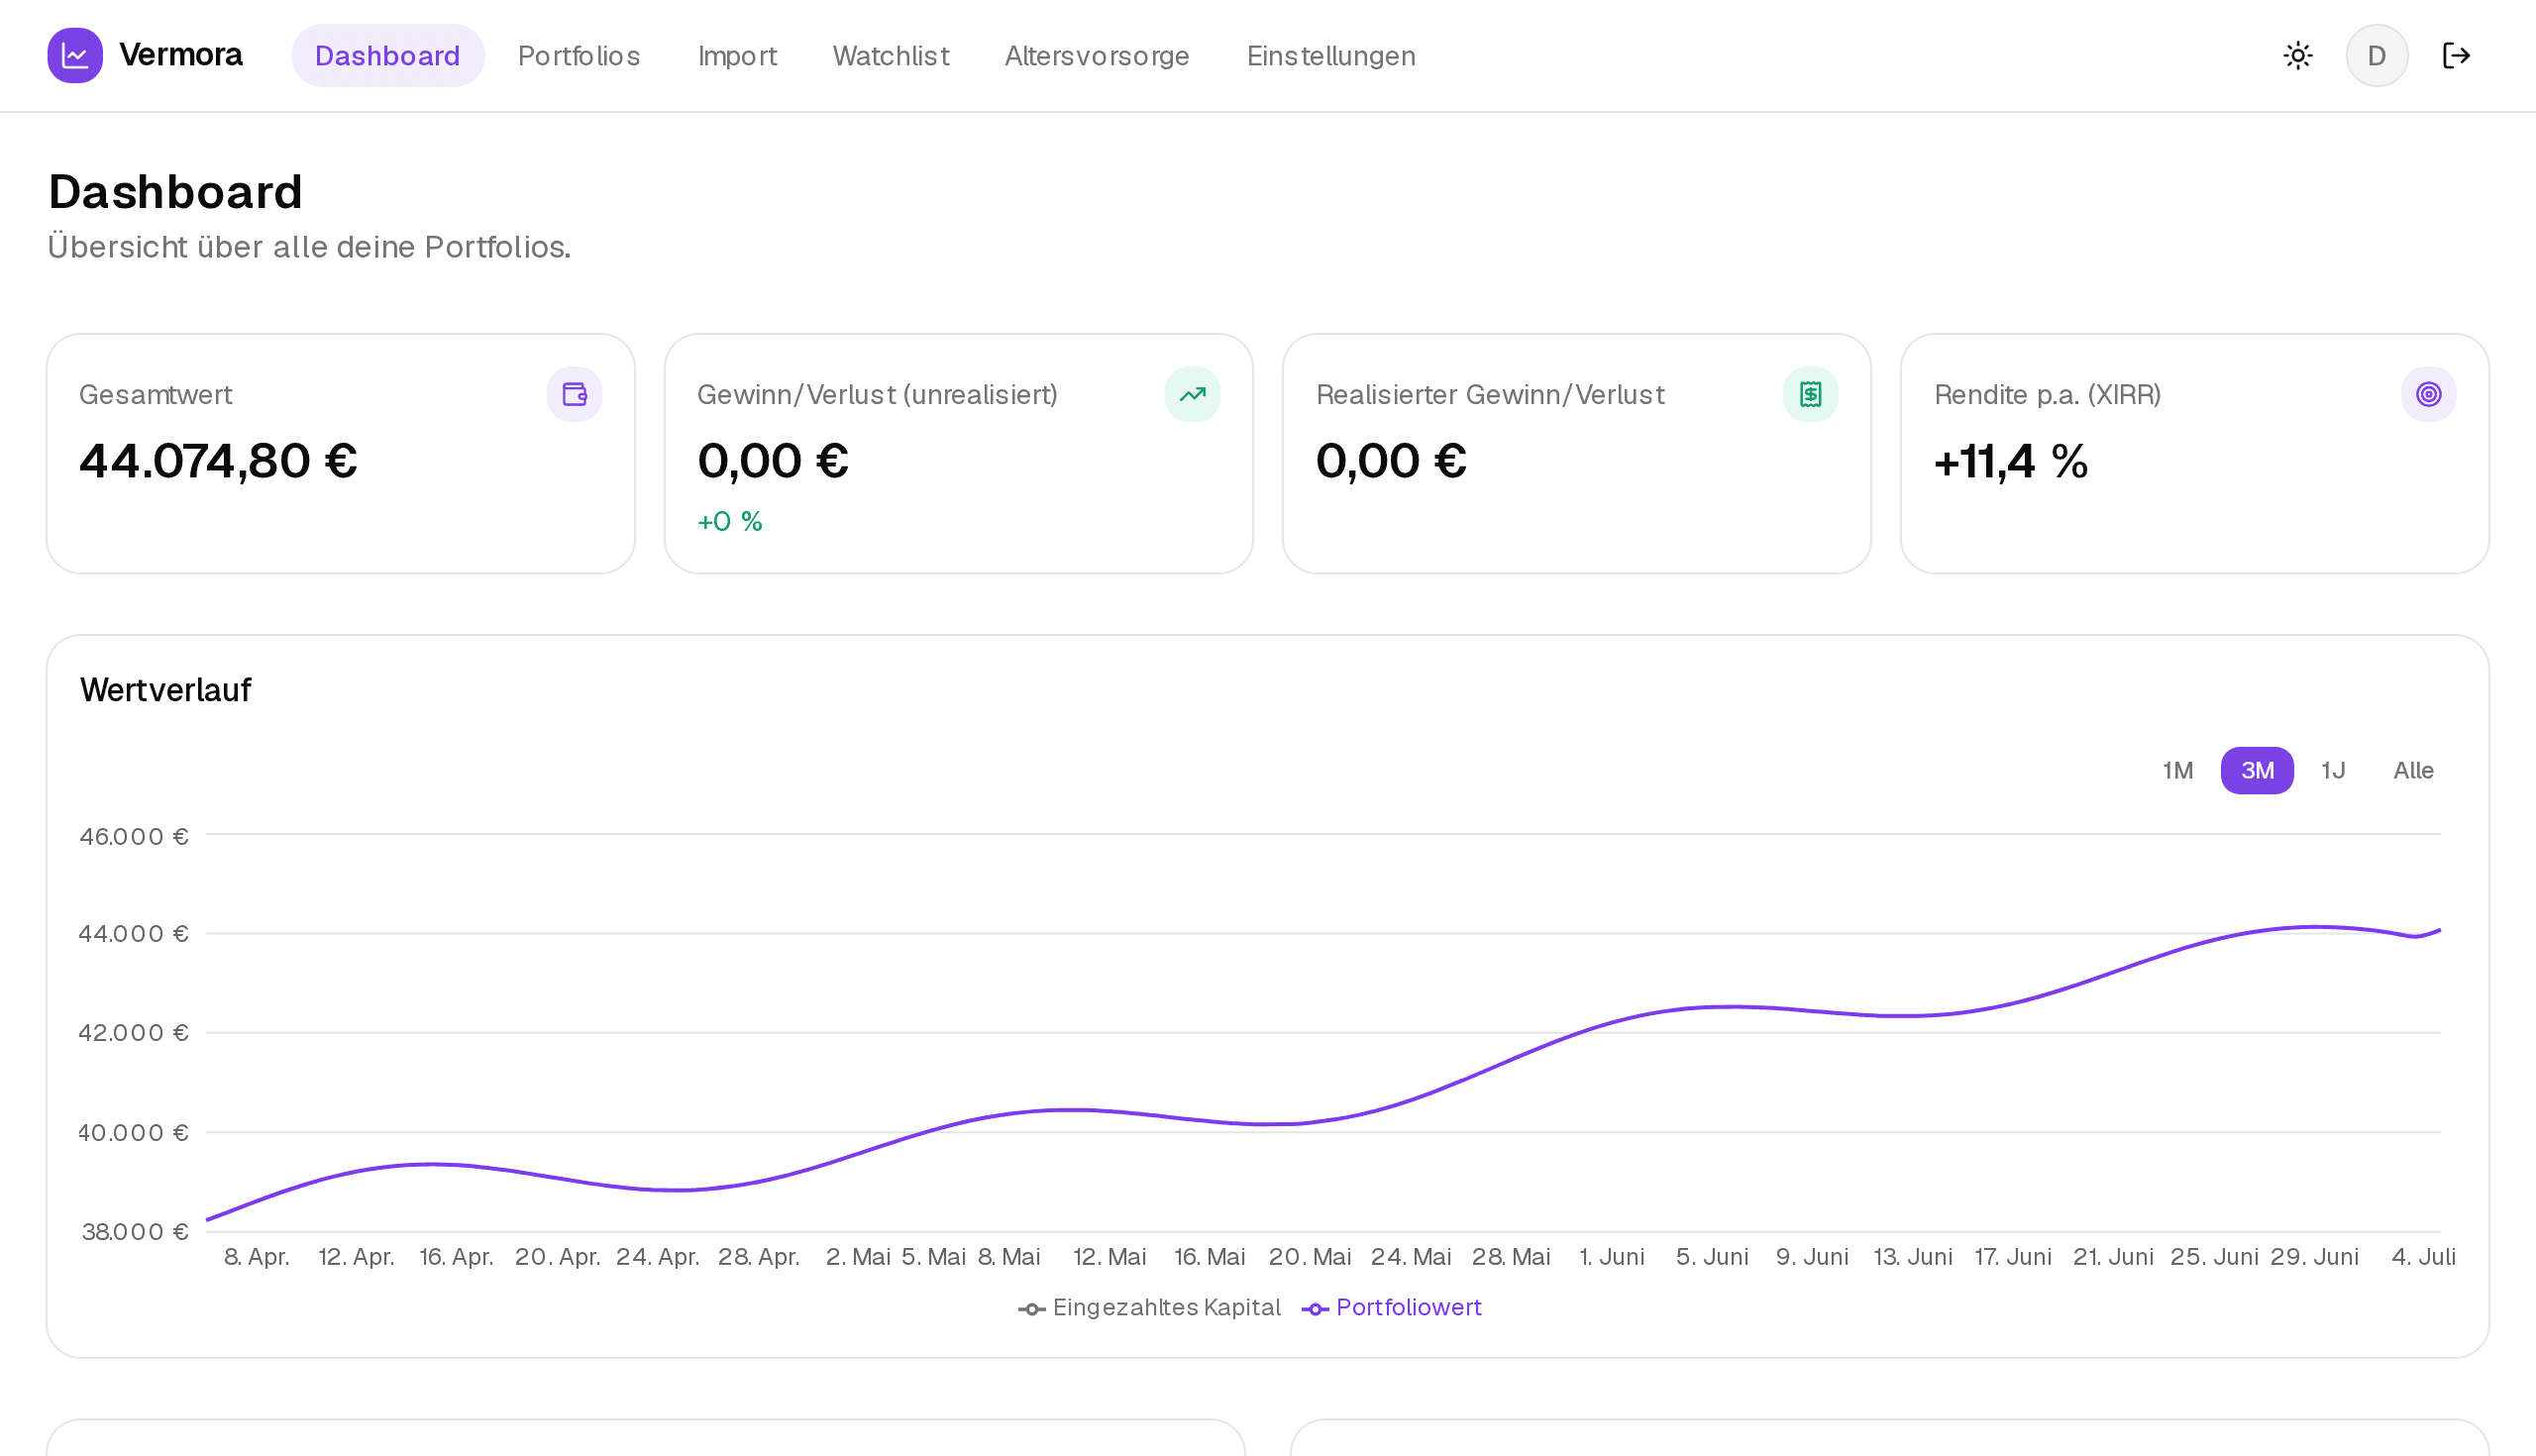The width and height of the screenshot is (2536, 1456).
Task: Click the wallet icon on Gesamtwert card
Action: tap(574, 394)
